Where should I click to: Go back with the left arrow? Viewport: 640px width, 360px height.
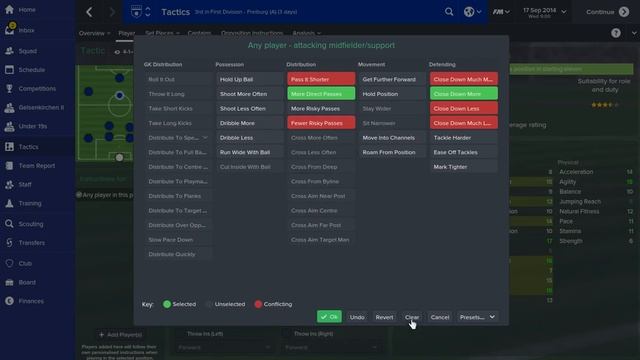pos(89,12)
